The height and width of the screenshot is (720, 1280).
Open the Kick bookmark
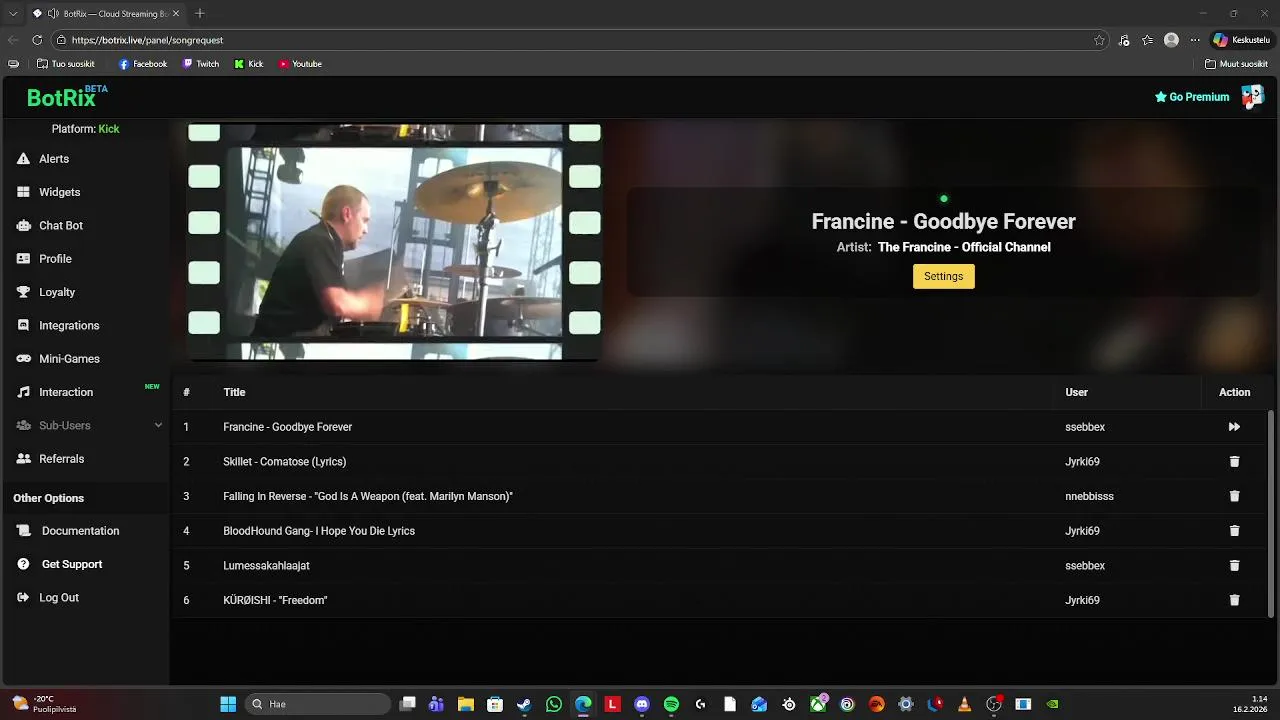(249, 64)
